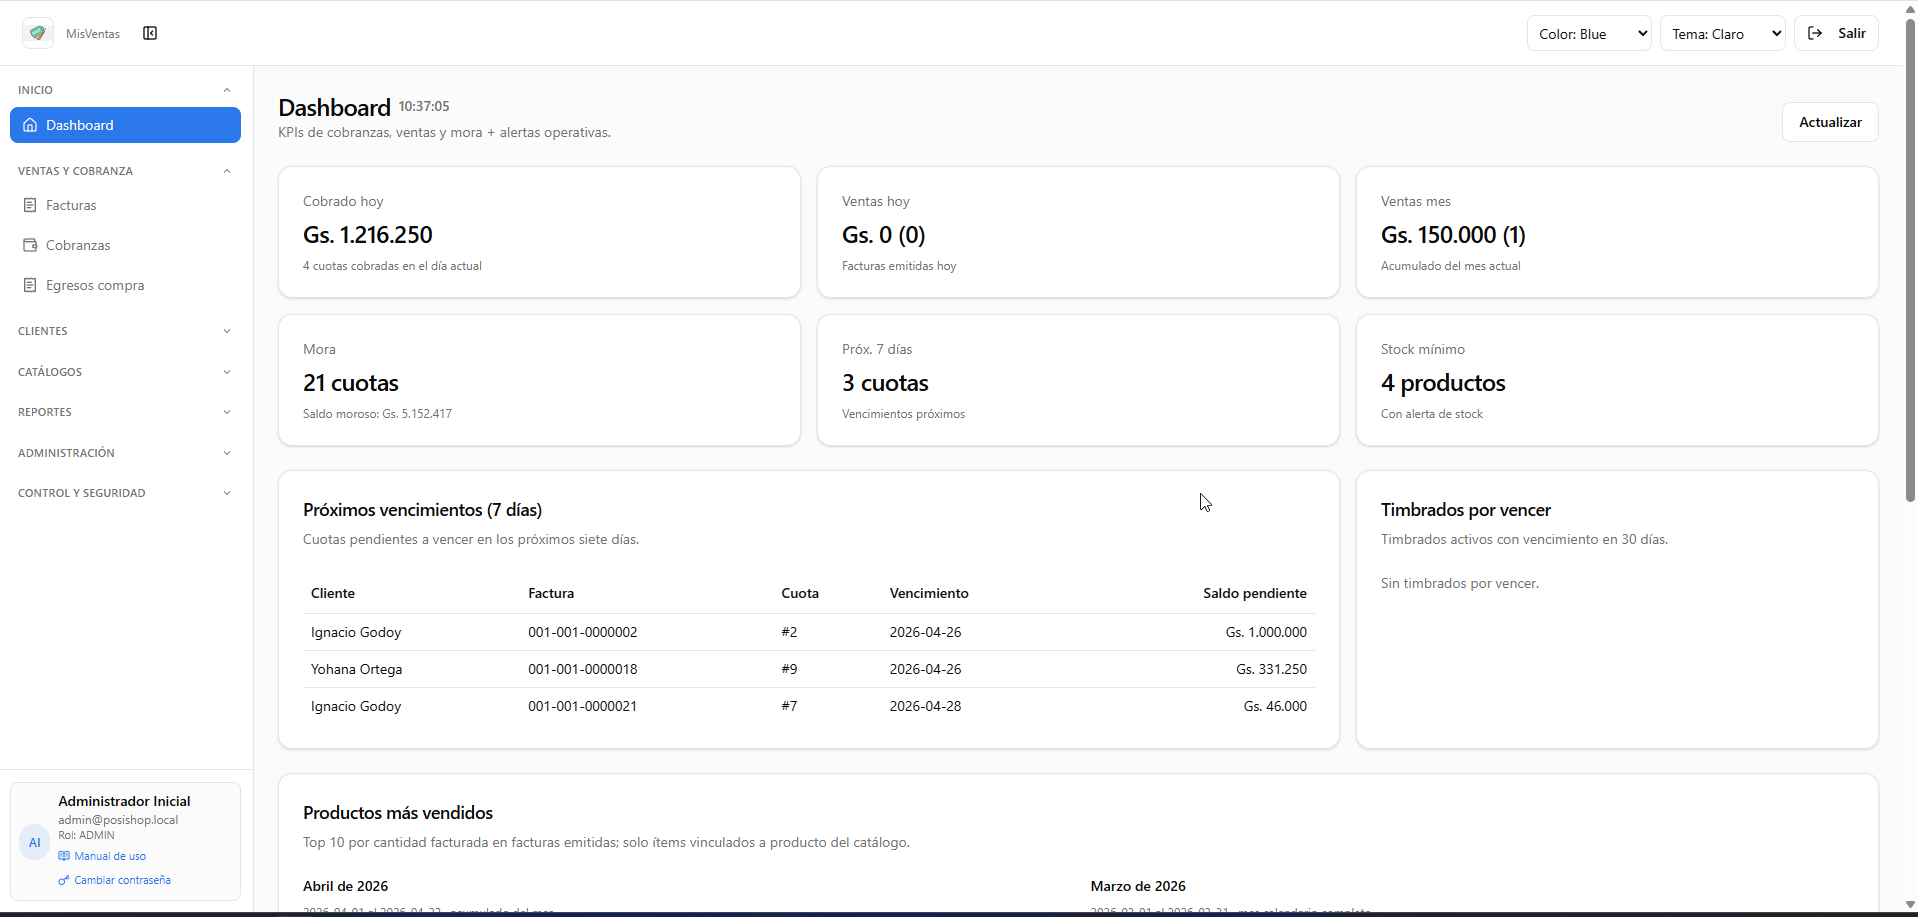Click the Facturas document icon

30,205
